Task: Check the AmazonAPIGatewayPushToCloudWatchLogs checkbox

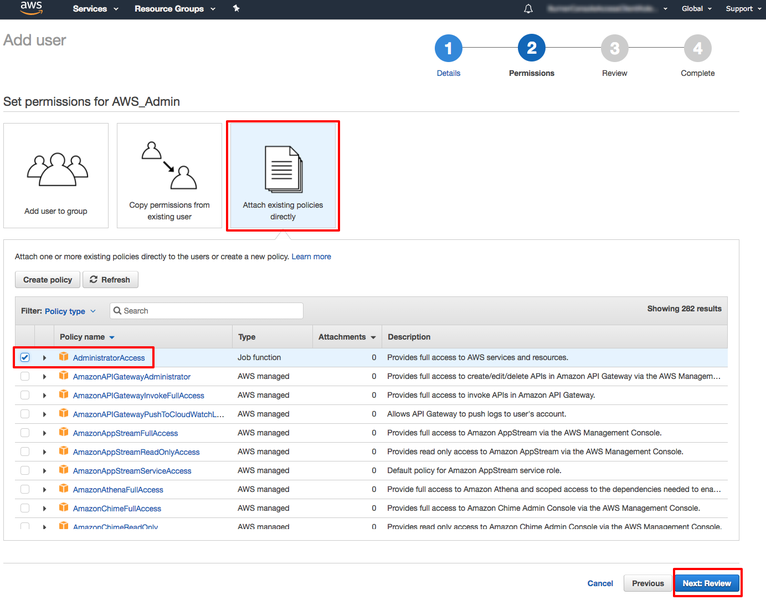Action: 25,414
